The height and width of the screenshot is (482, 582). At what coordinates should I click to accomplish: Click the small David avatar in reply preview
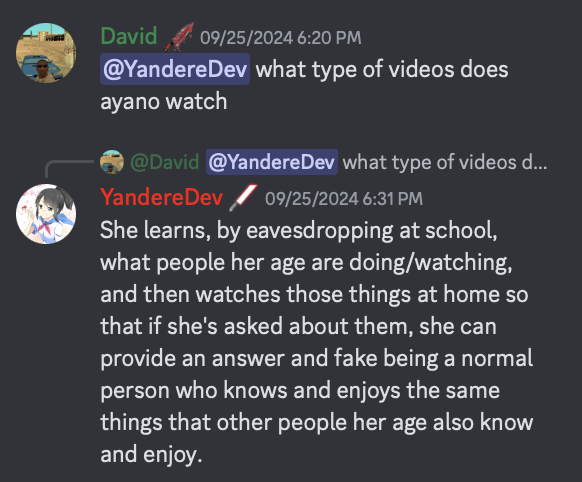tap(112, 162)
